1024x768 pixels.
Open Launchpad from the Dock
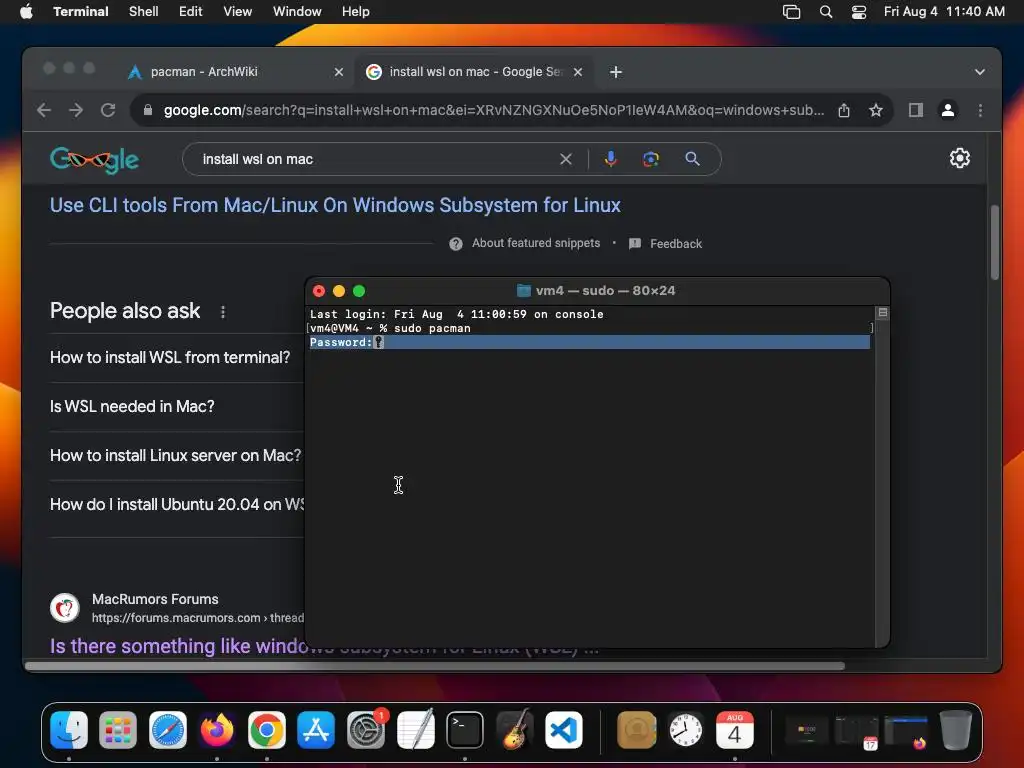(118, 730)
